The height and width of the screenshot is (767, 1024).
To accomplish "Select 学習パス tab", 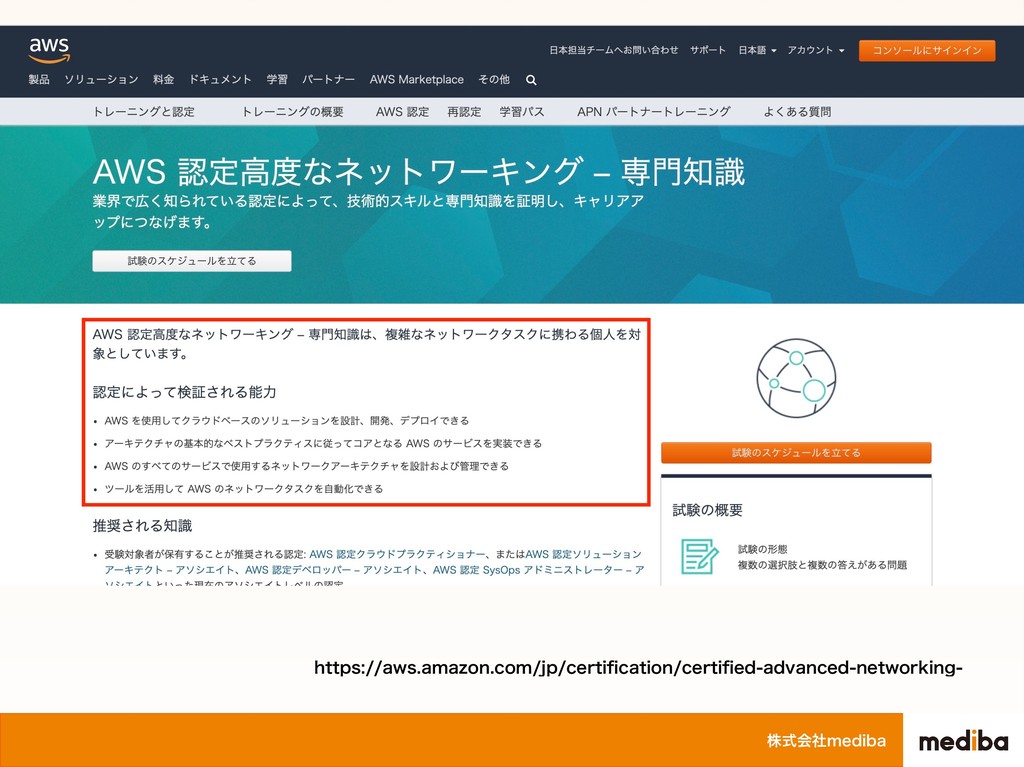I will point(522,112).
